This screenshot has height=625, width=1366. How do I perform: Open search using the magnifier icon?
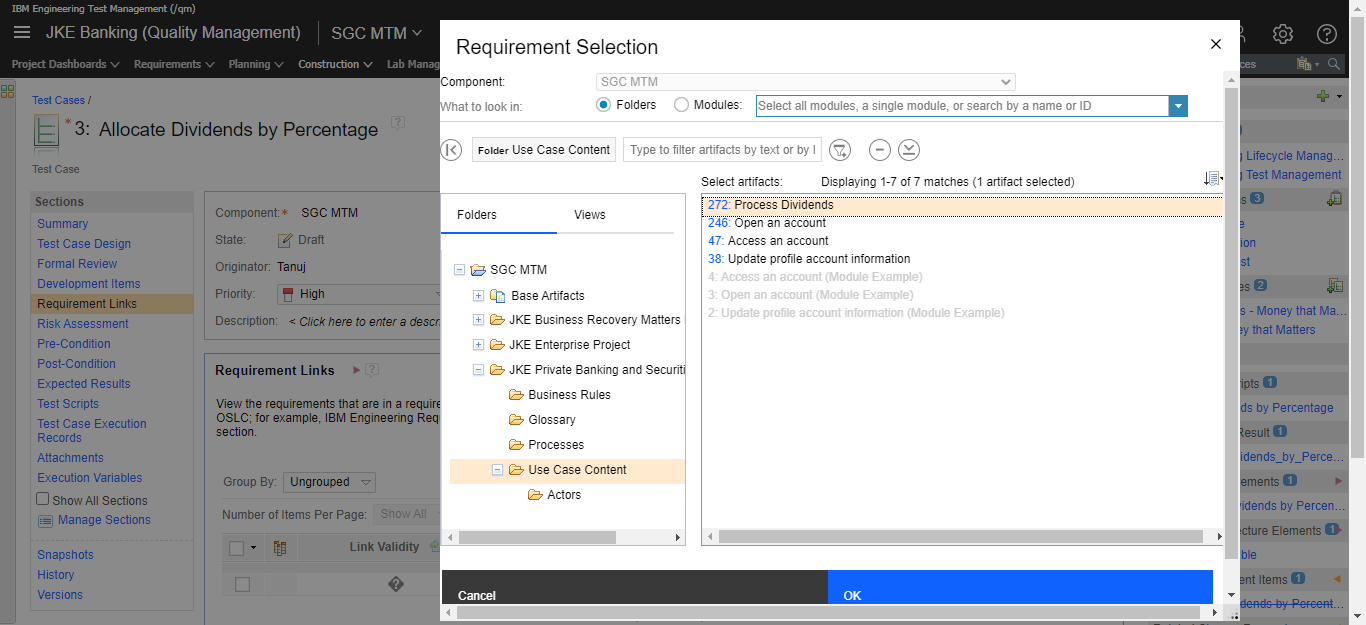(x=1337, y=62)
